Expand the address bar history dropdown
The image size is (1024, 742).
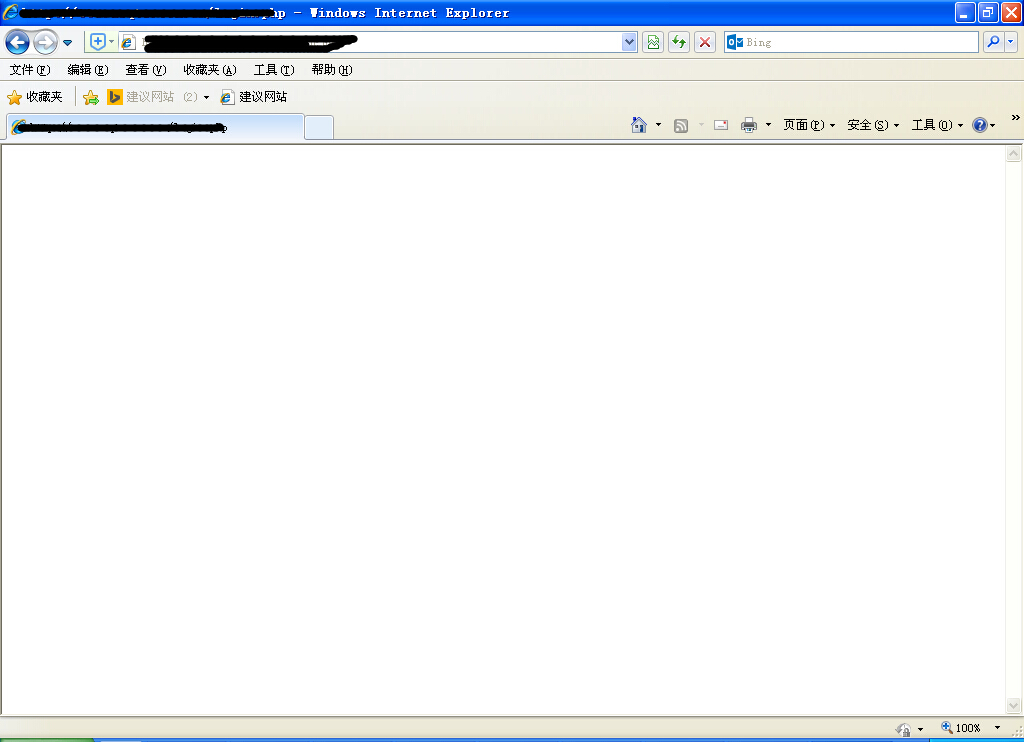tap(629, 42)
